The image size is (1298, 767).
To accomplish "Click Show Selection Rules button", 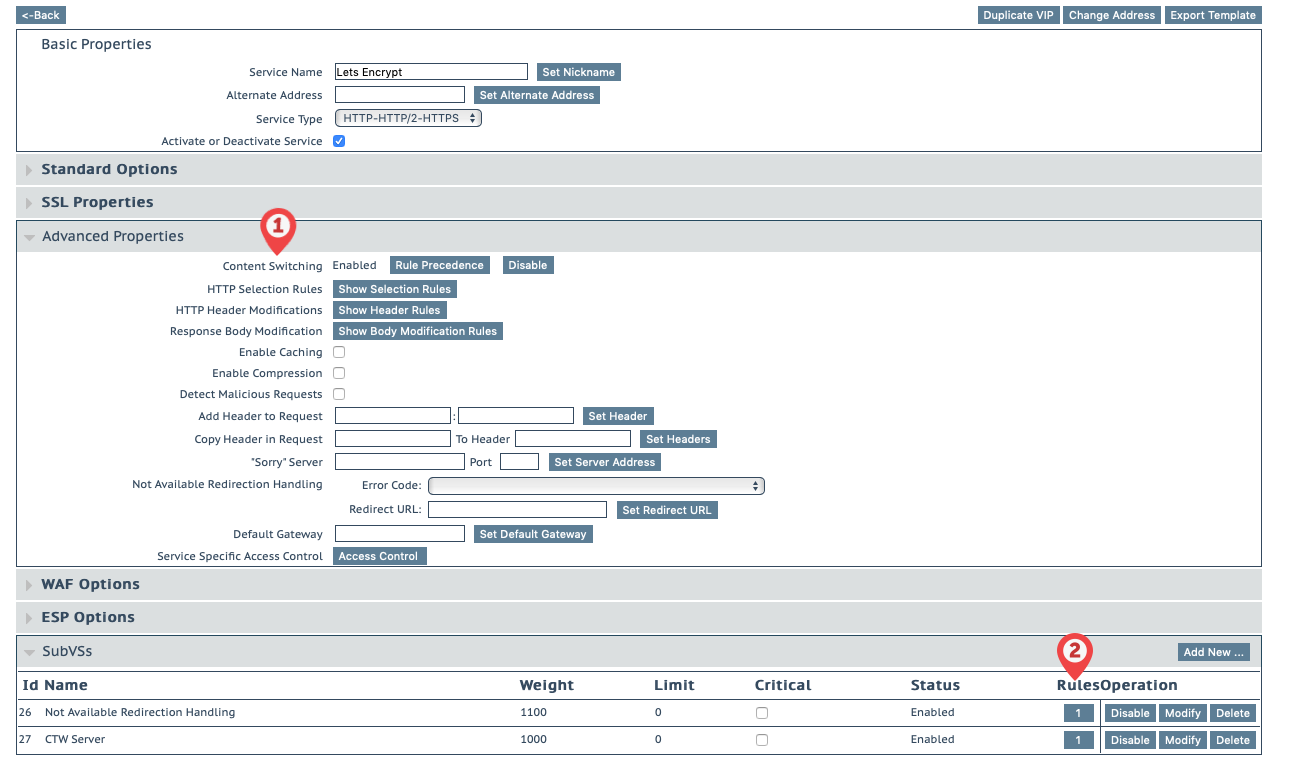I will coord(394,289).
